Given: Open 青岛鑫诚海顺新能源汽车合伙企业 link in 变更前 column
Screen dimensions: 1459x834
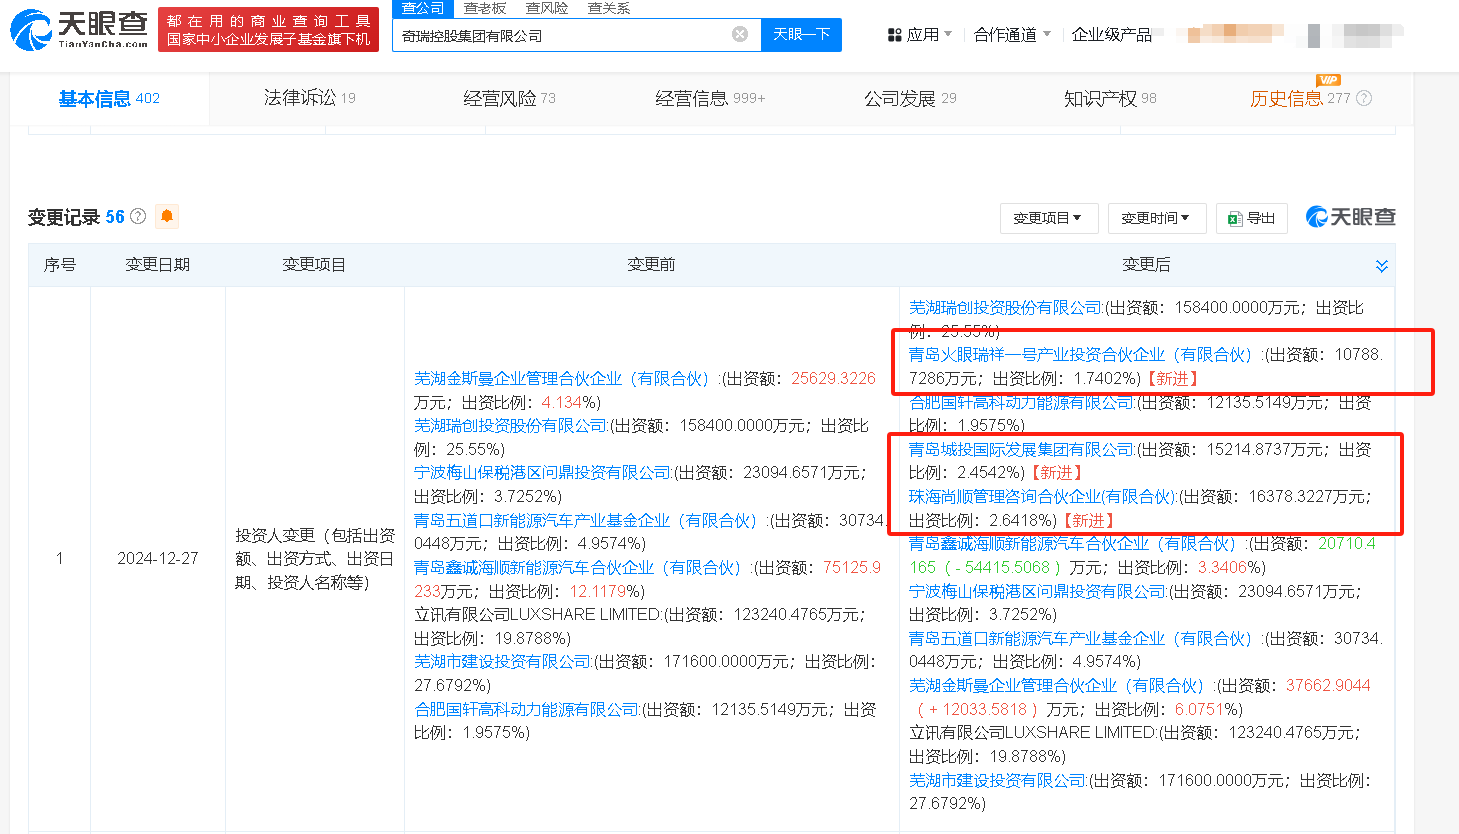Looking at the screenshot, I should (578, 568).
